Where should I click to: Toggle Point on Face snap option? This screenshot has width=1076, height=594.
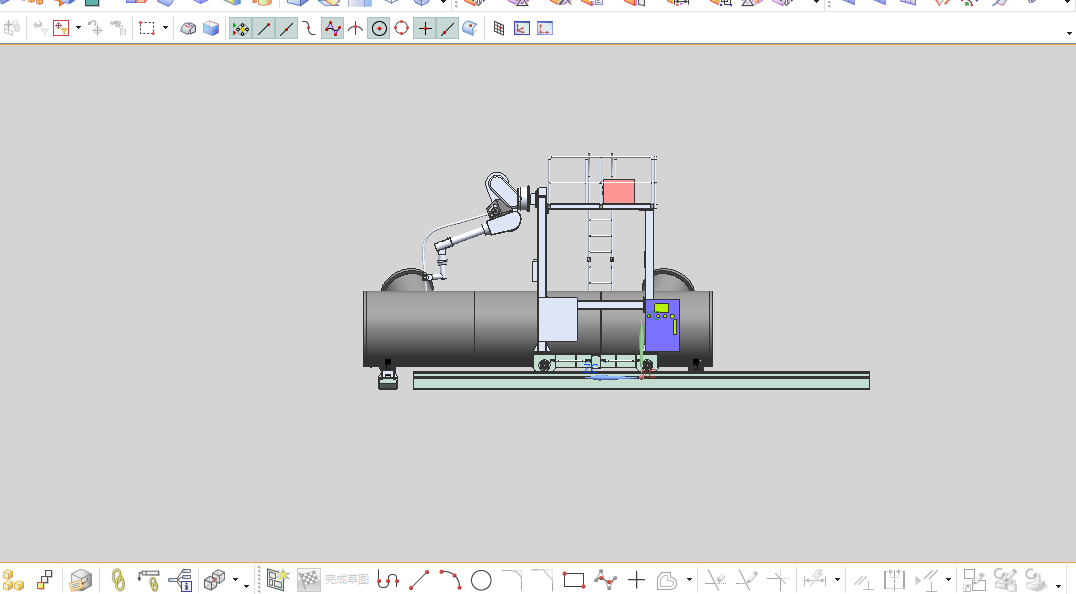pos(470,29)
